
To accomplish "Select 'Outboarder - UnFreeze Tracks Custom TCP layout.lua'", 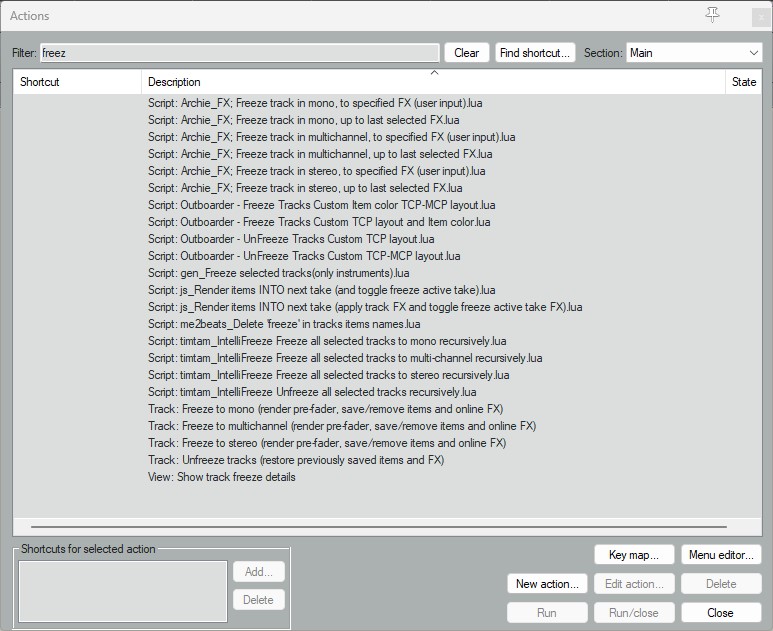I will (291, 239).
